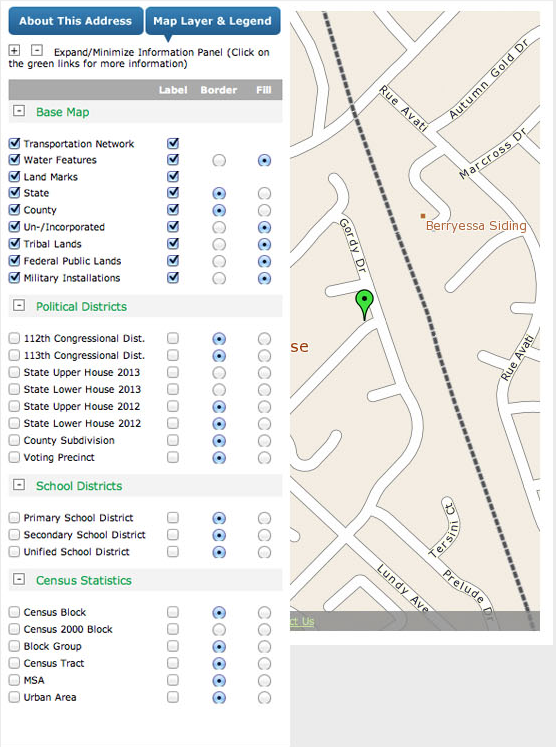Open the Base Map green link

pos(62,112)
